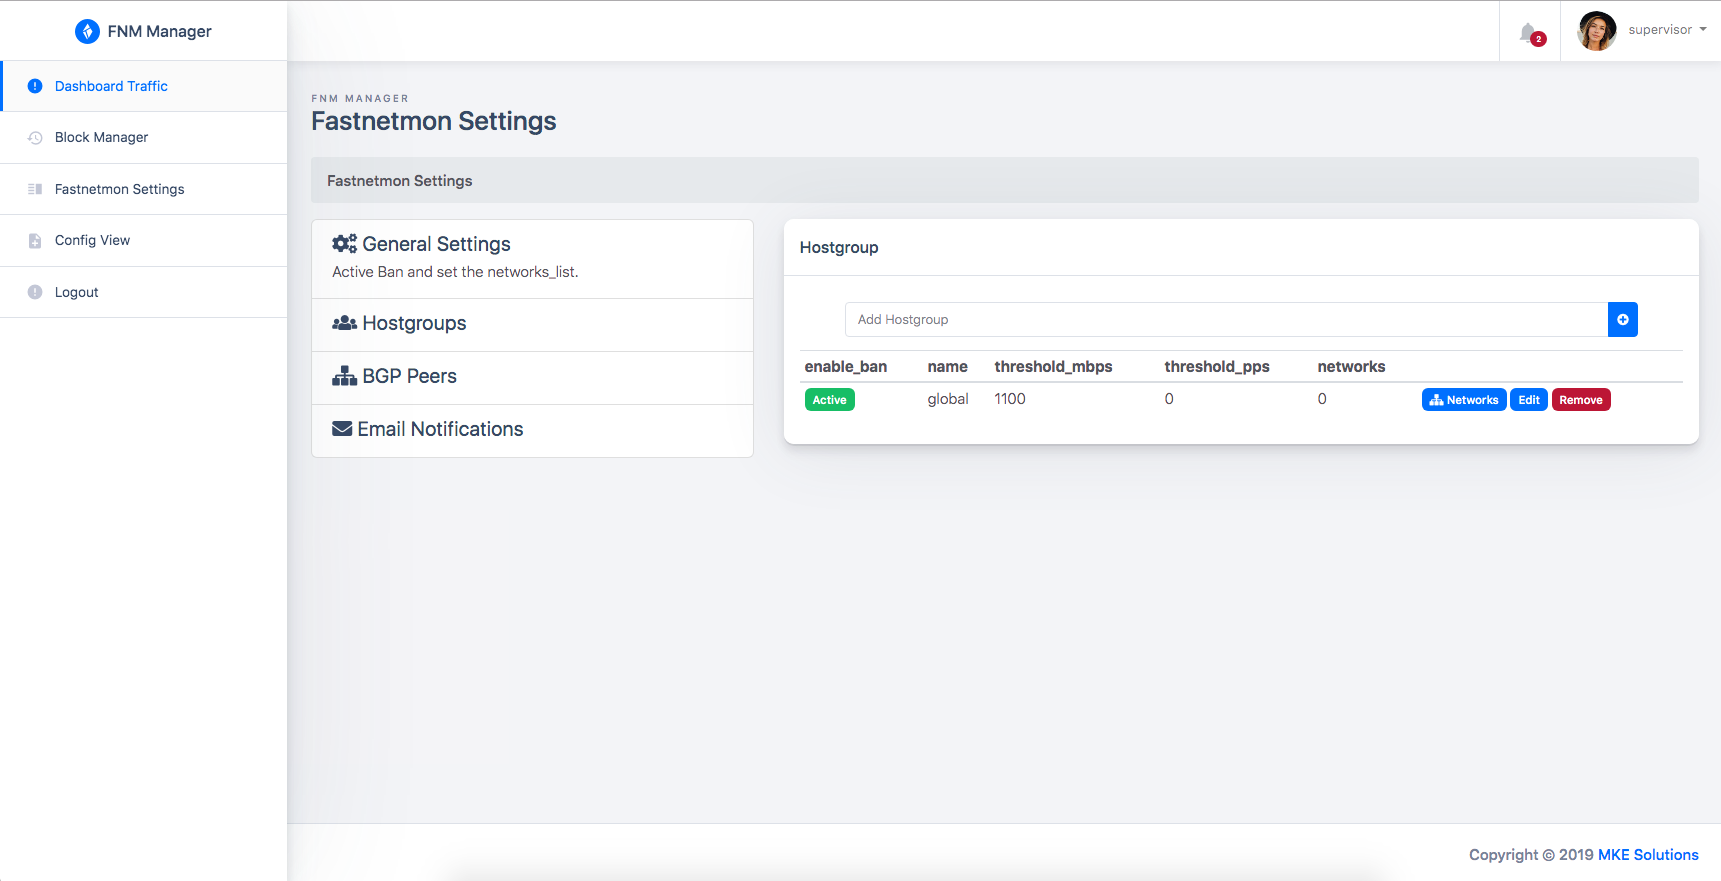Open the General Settings section
1721x881 pixels.
(532, 259)
